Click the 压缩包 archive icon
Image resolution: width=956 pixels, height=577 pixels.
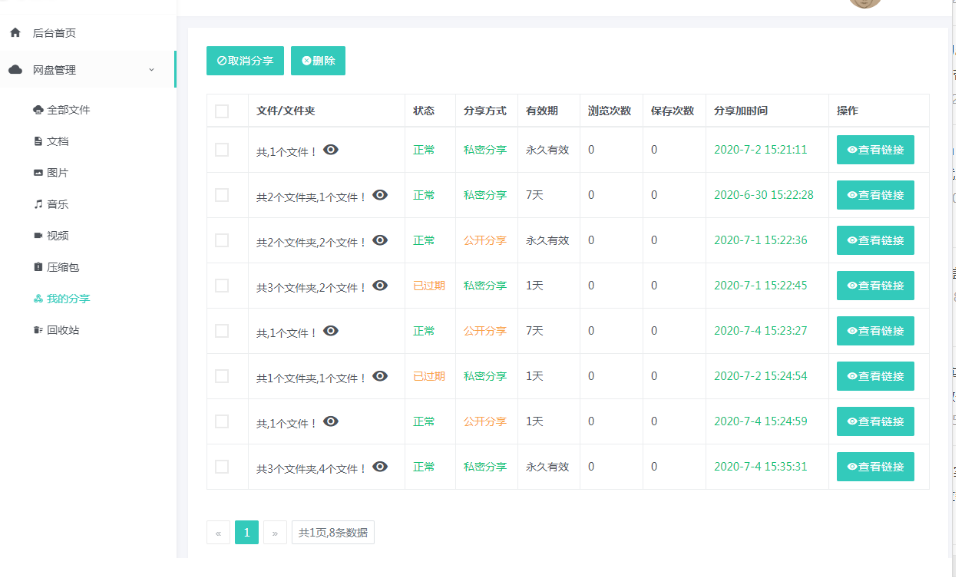tap(38, 267)
